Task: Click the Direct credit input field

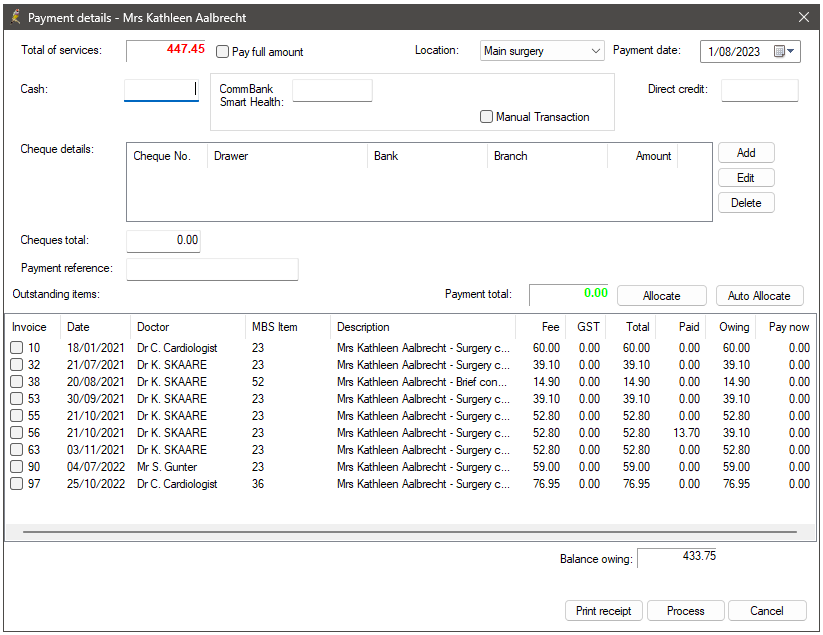Action: tap(759, 90)
